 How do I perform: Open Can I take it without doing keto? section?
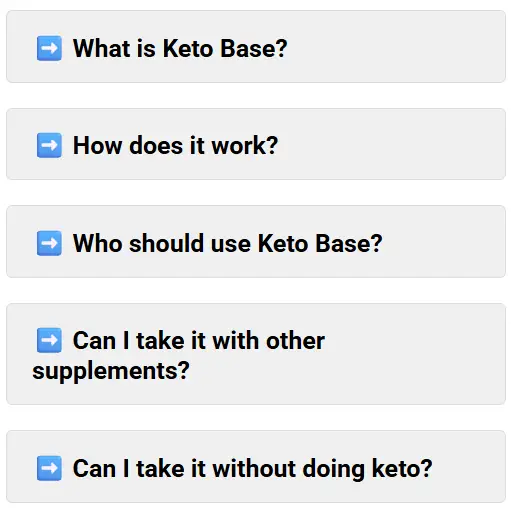tap(256, 467)
